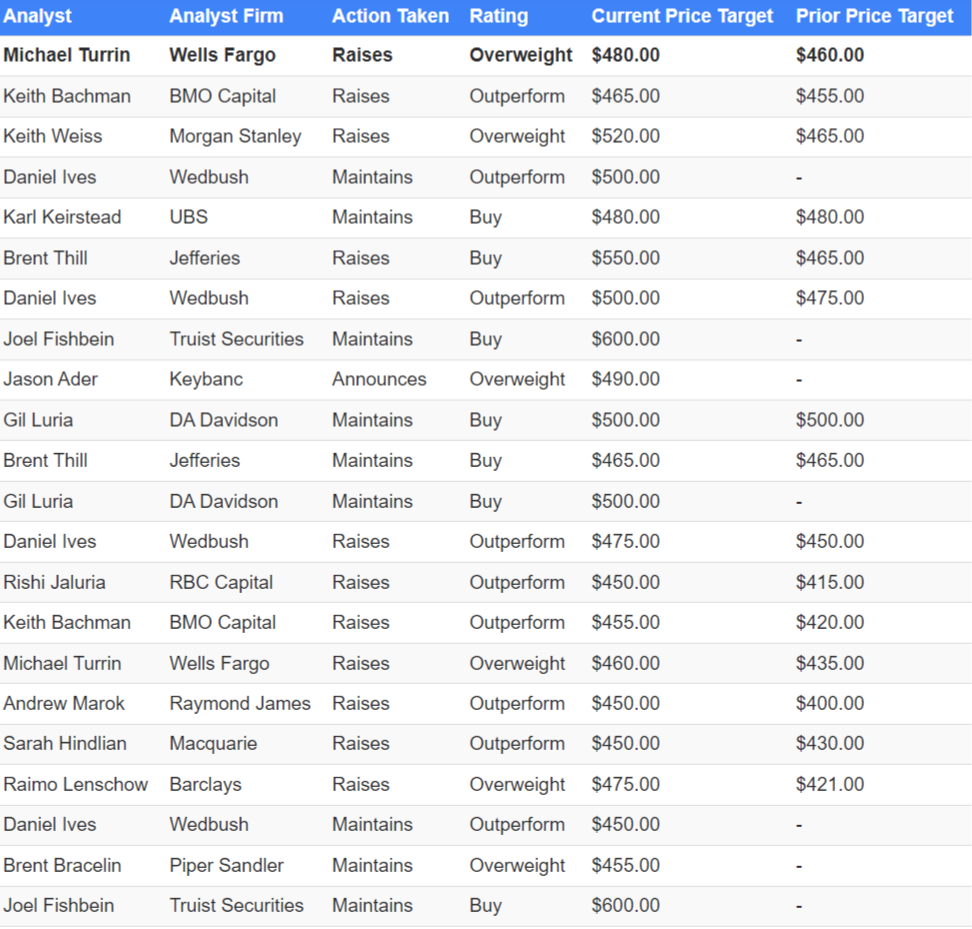Select the Sarah Hindlian analyst cell
The height and width of the screenshot is (929, 972).
pos(64,744)
